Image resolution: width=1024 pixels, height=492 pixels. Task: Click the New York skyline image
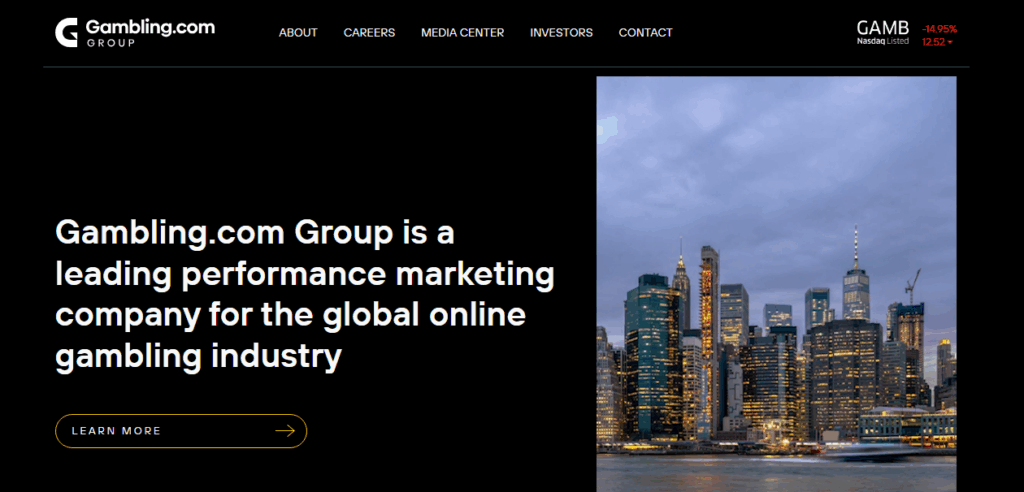coord(776,284)
